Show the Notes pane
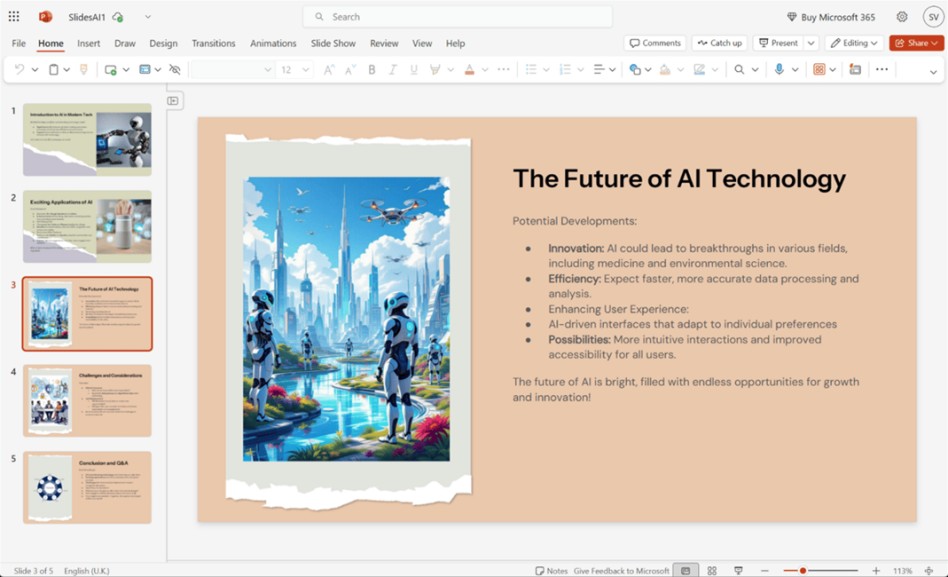 (550, 570)
